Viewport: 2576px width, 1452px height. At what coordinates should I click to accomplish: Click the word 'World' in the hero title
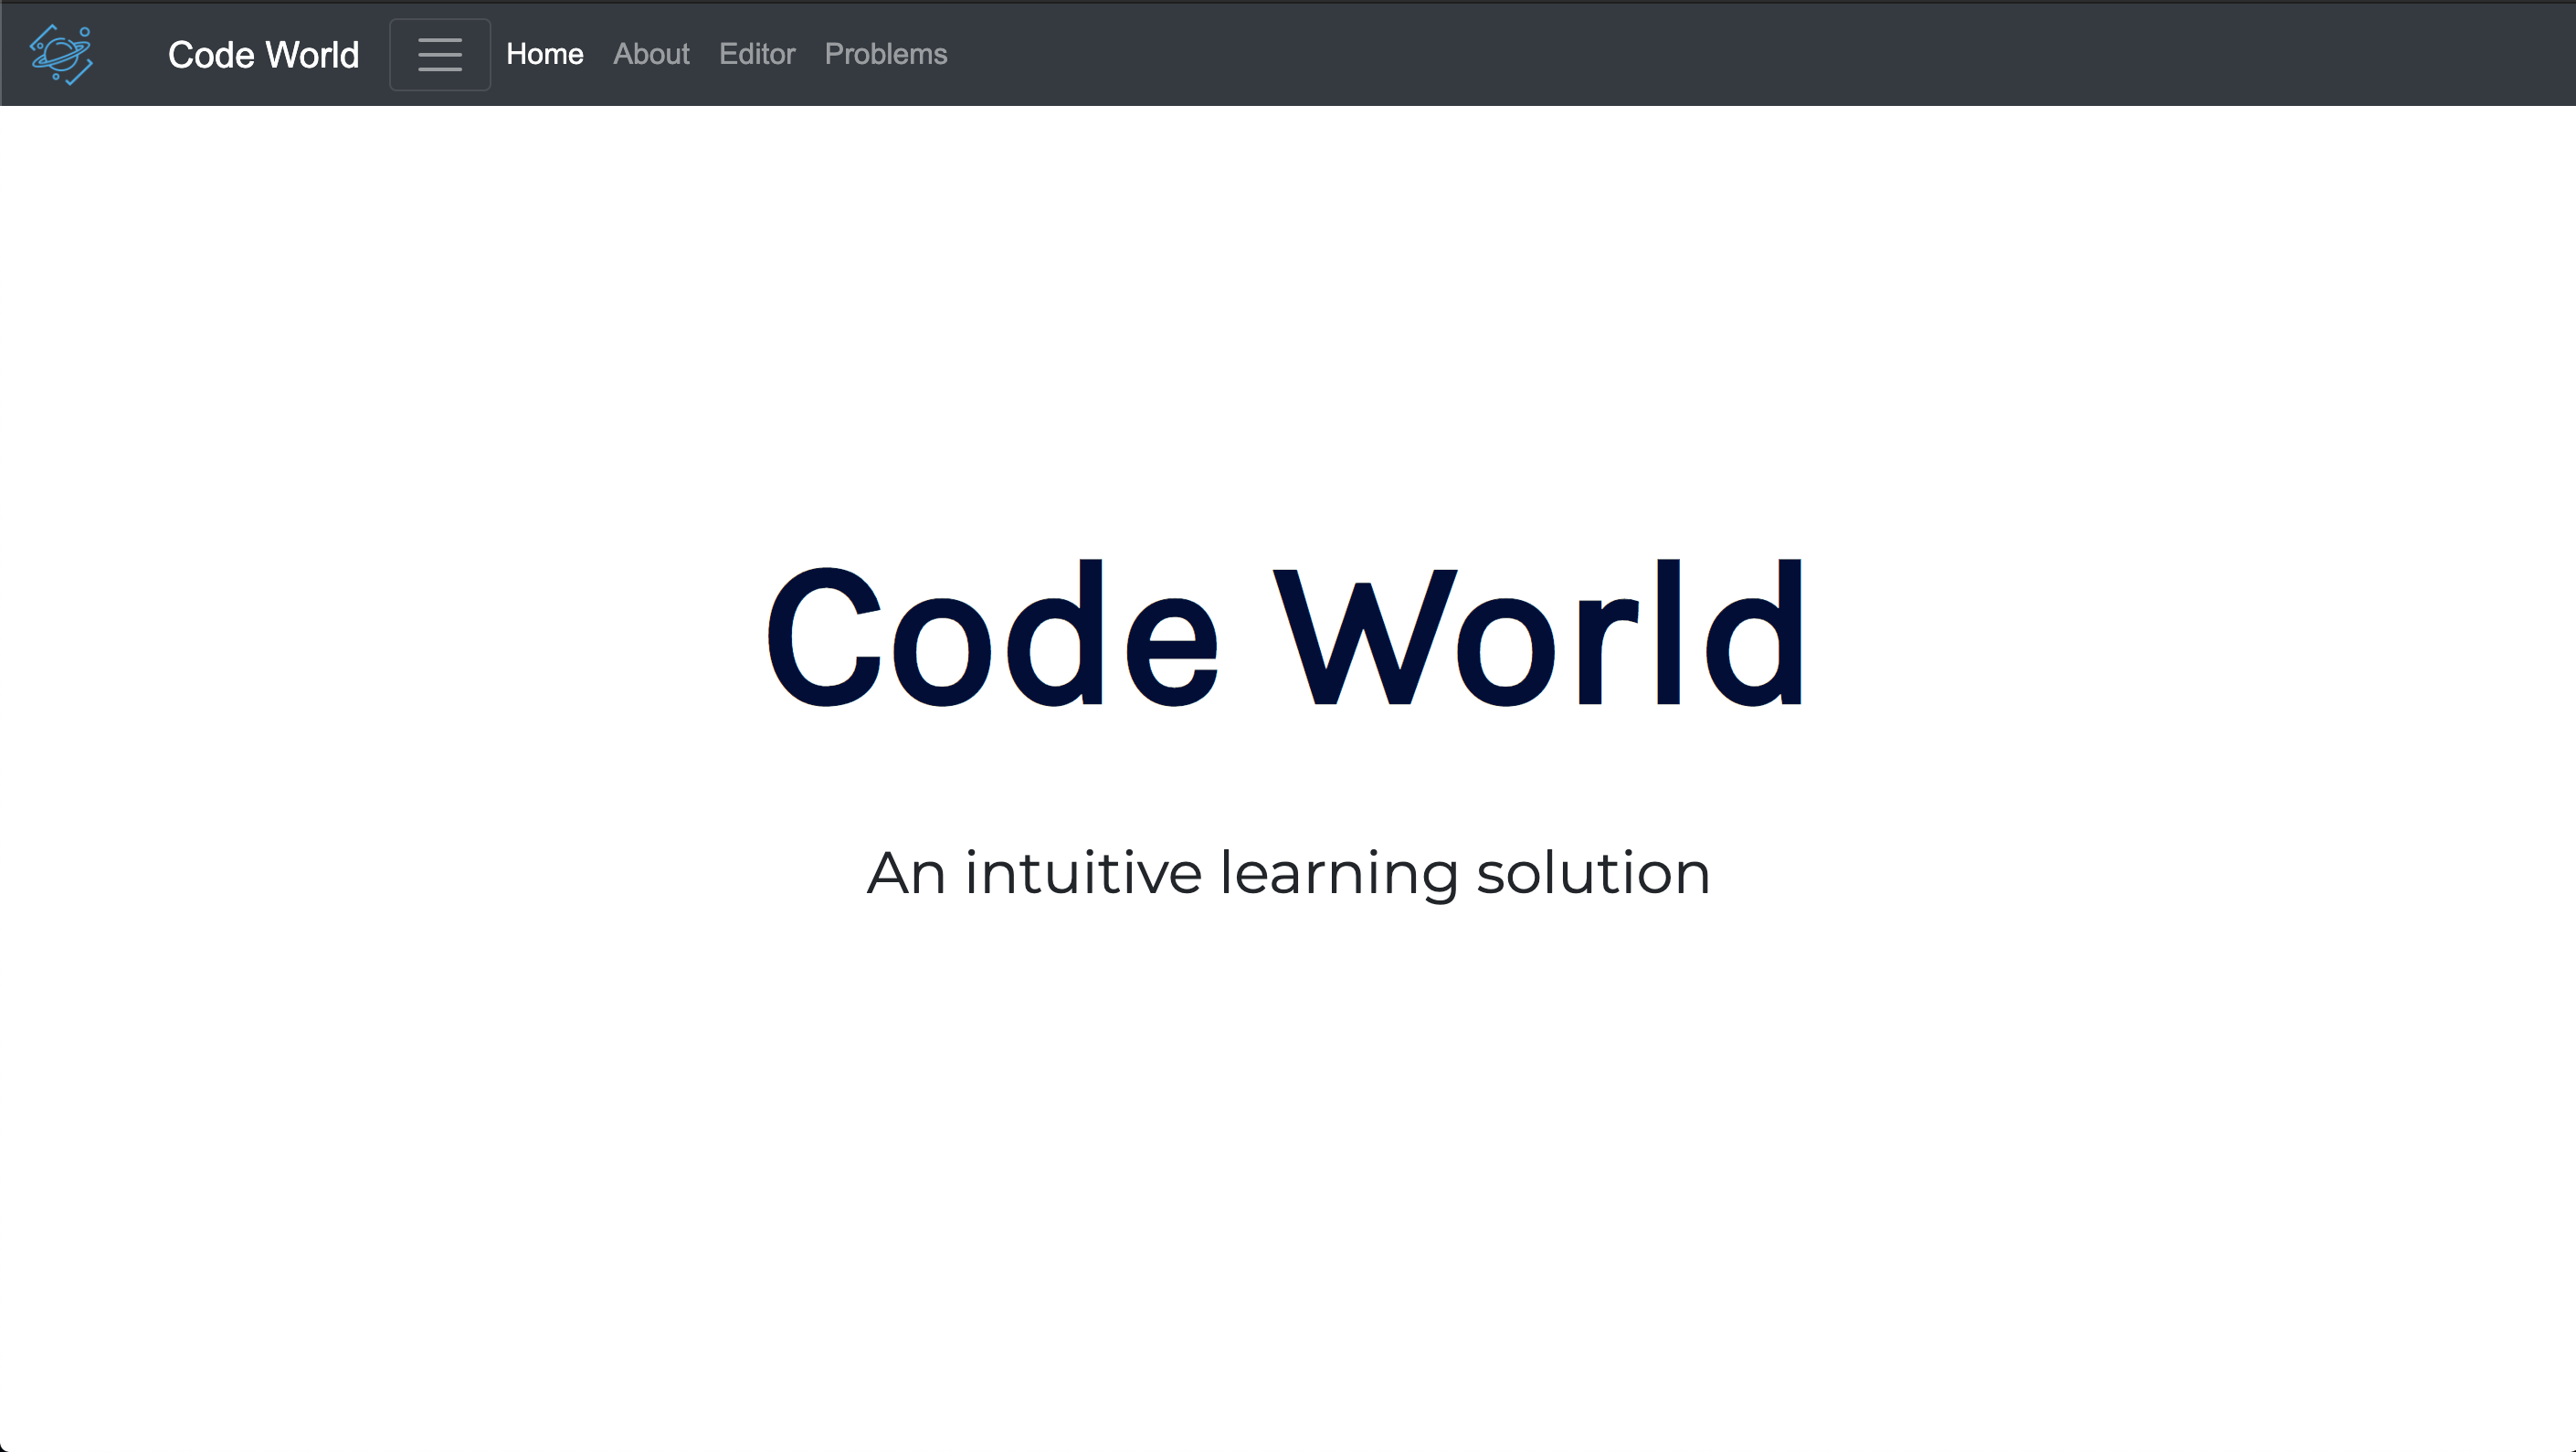tap(1538, 635)
